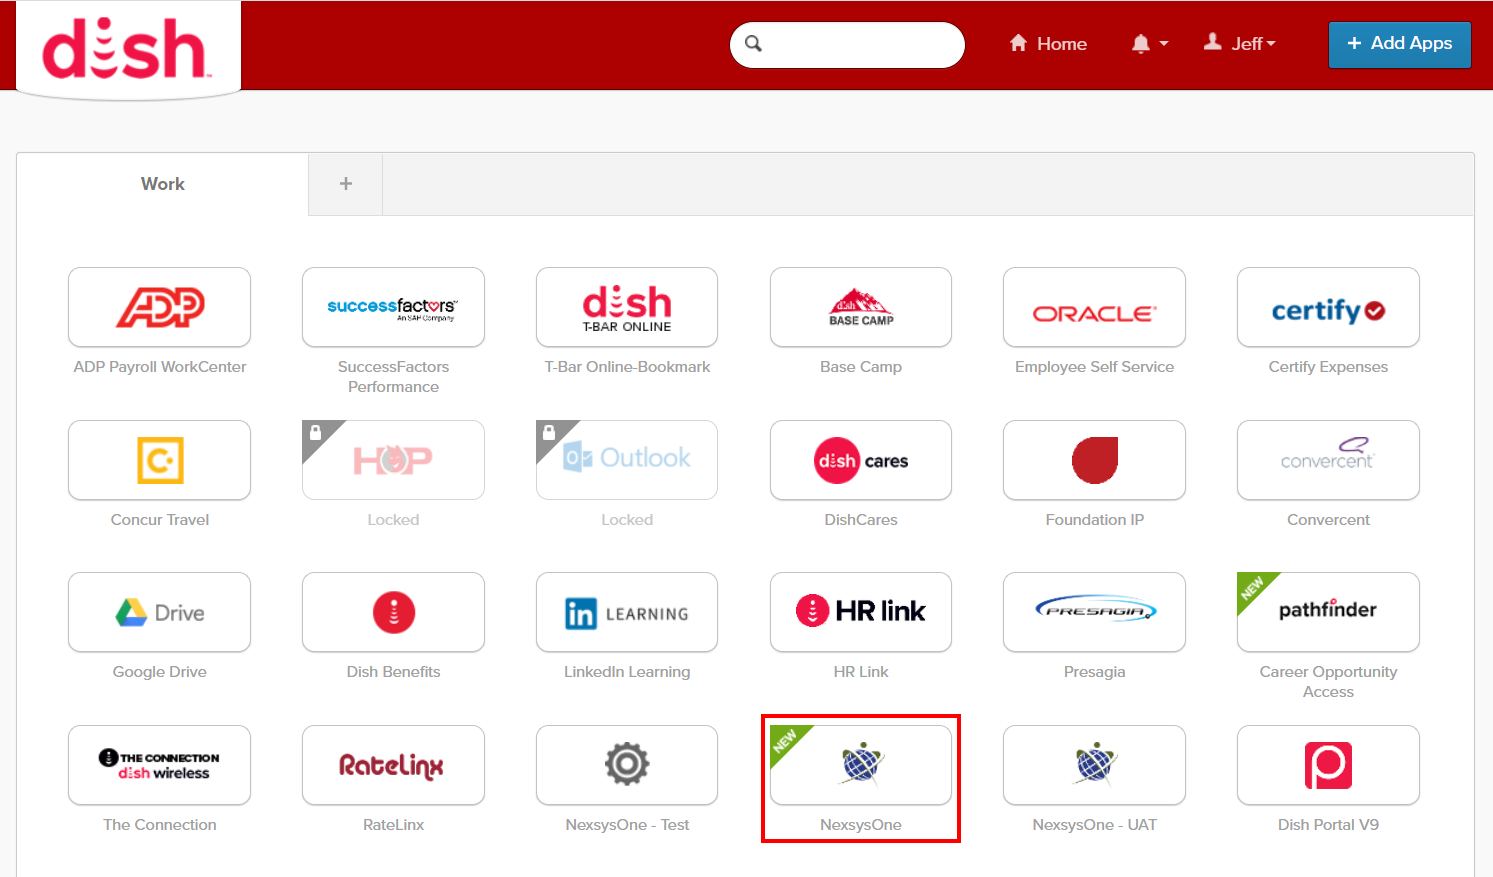Click the search magnifier icon
The image size is (1493, 877).
pos(754,44)
